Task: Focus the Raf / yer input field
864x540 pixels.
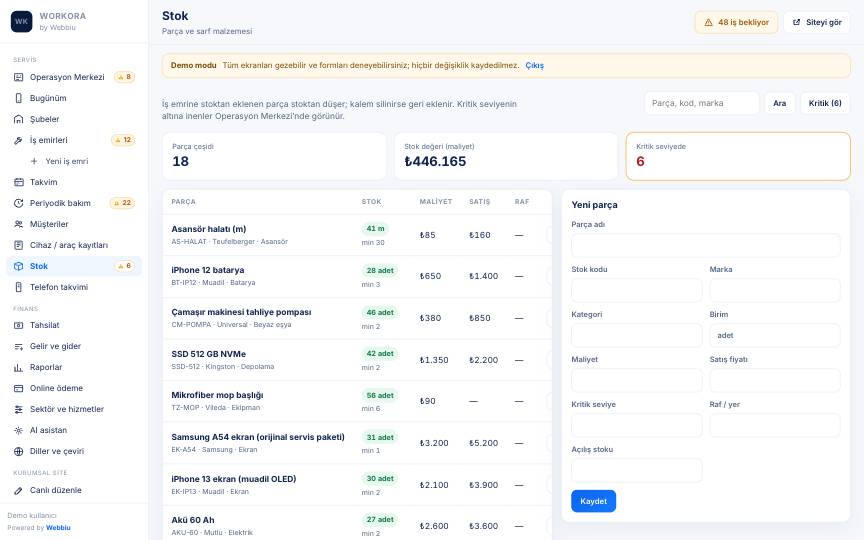Action: tap(775, 425)
